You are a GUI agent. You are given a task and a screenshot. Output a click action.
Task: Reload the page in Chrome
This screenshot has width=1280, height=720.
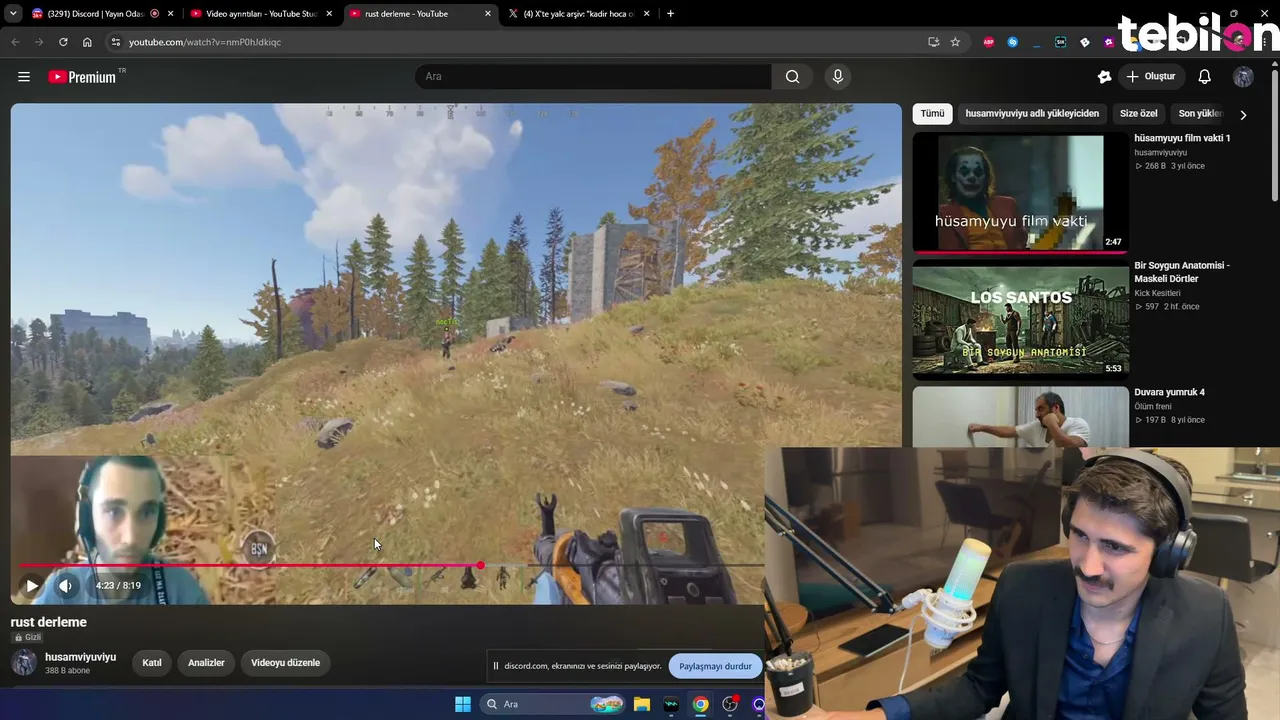point(63,42)
